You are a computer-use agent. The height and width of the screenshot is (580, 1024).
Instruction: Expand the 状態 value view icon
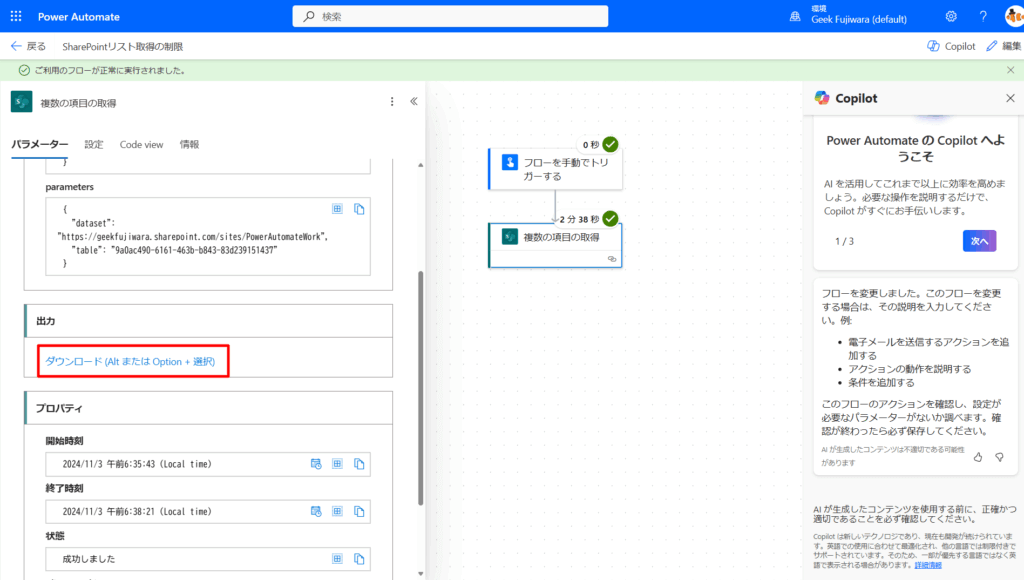337,559
